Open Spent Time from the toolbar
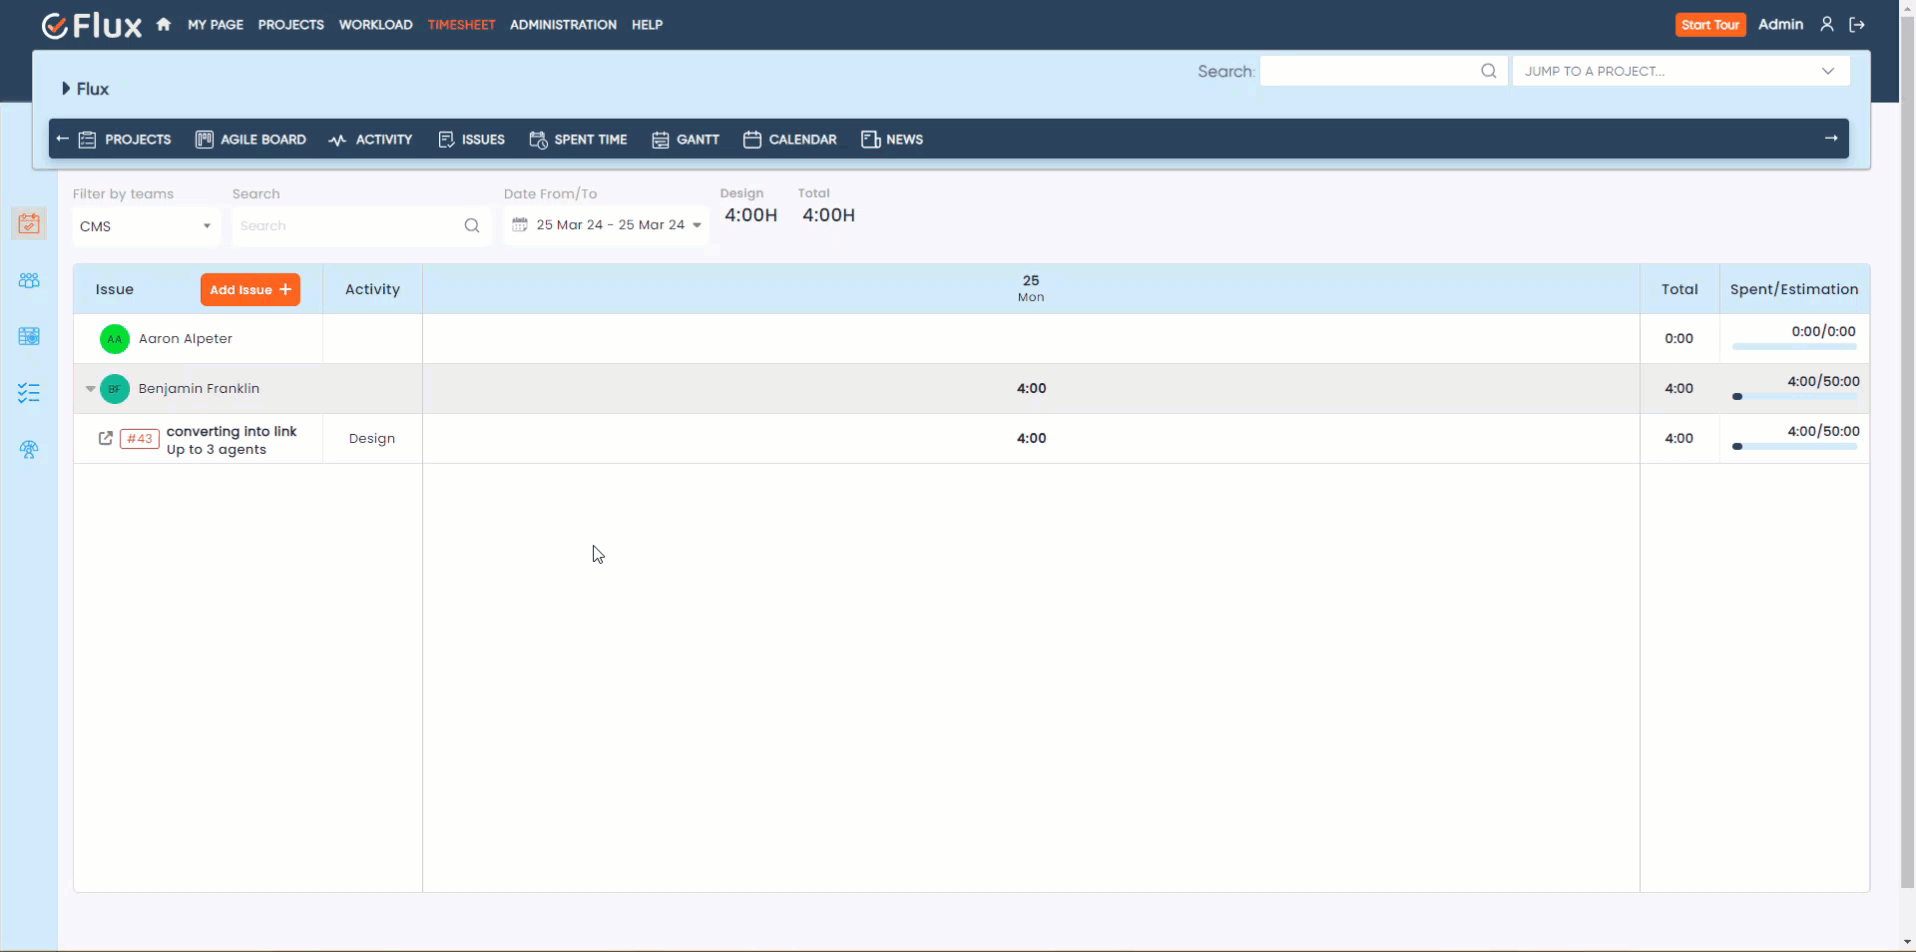Screen dimensions: 1916x952 tap(579, 139)
